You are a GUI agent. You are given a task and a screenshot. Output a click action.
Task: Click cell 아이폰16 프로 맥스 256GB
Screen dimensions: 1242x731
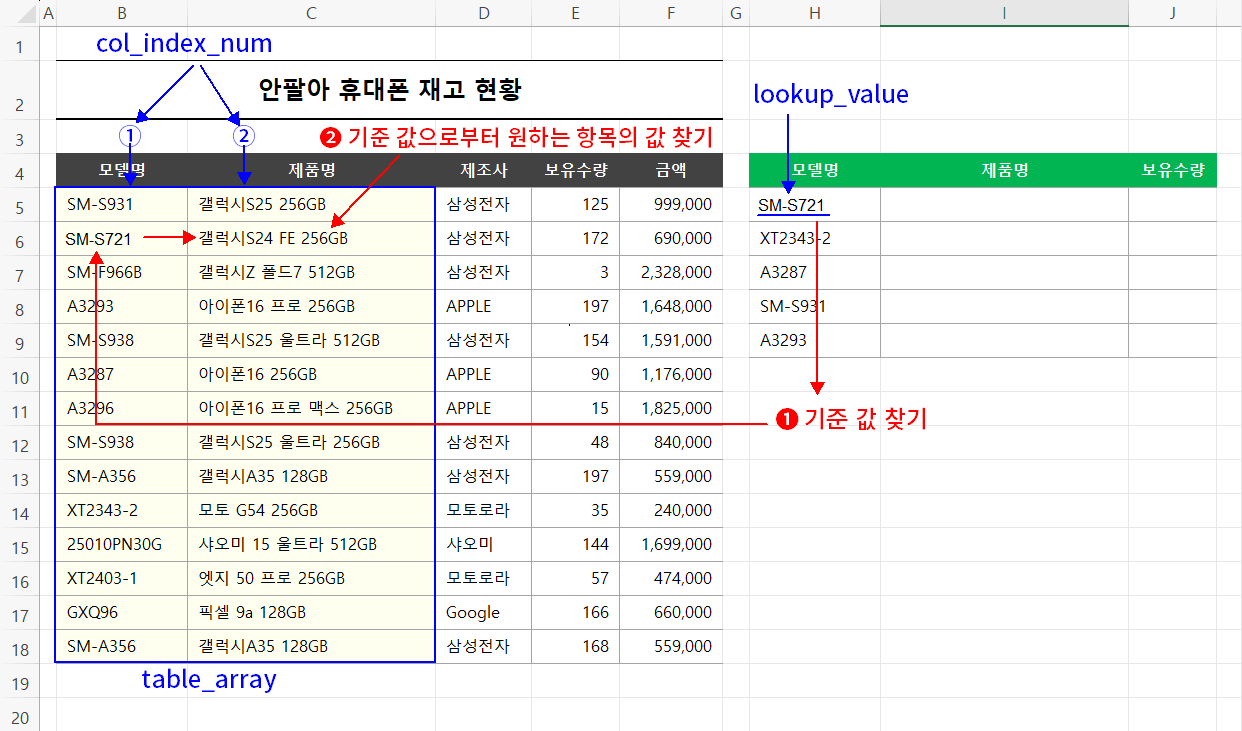pos(312,409)
